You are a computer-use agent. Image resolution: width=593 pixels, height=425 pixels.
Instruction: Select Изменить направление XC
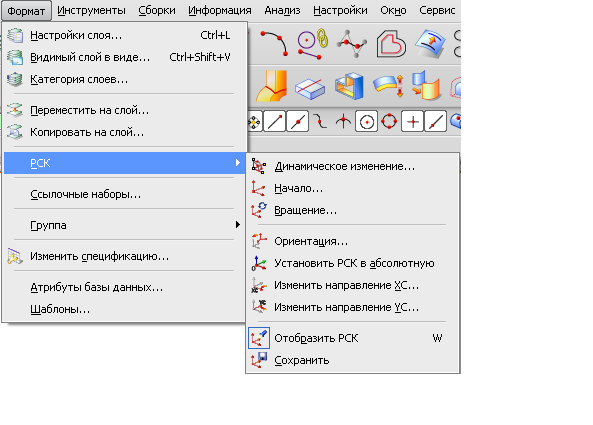[x=352, y=285]
